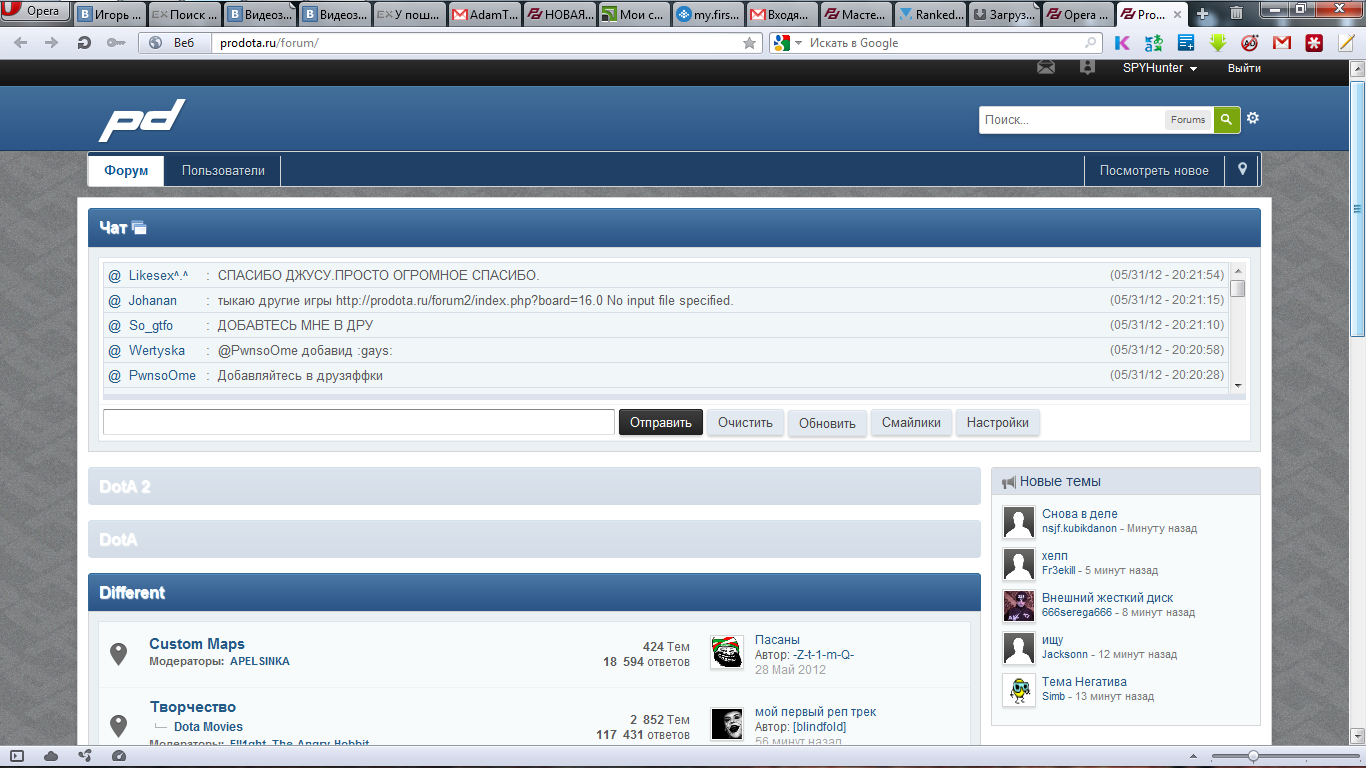Click the red asterisk extension icon

pyautogui.click(x=1314, y=43)
